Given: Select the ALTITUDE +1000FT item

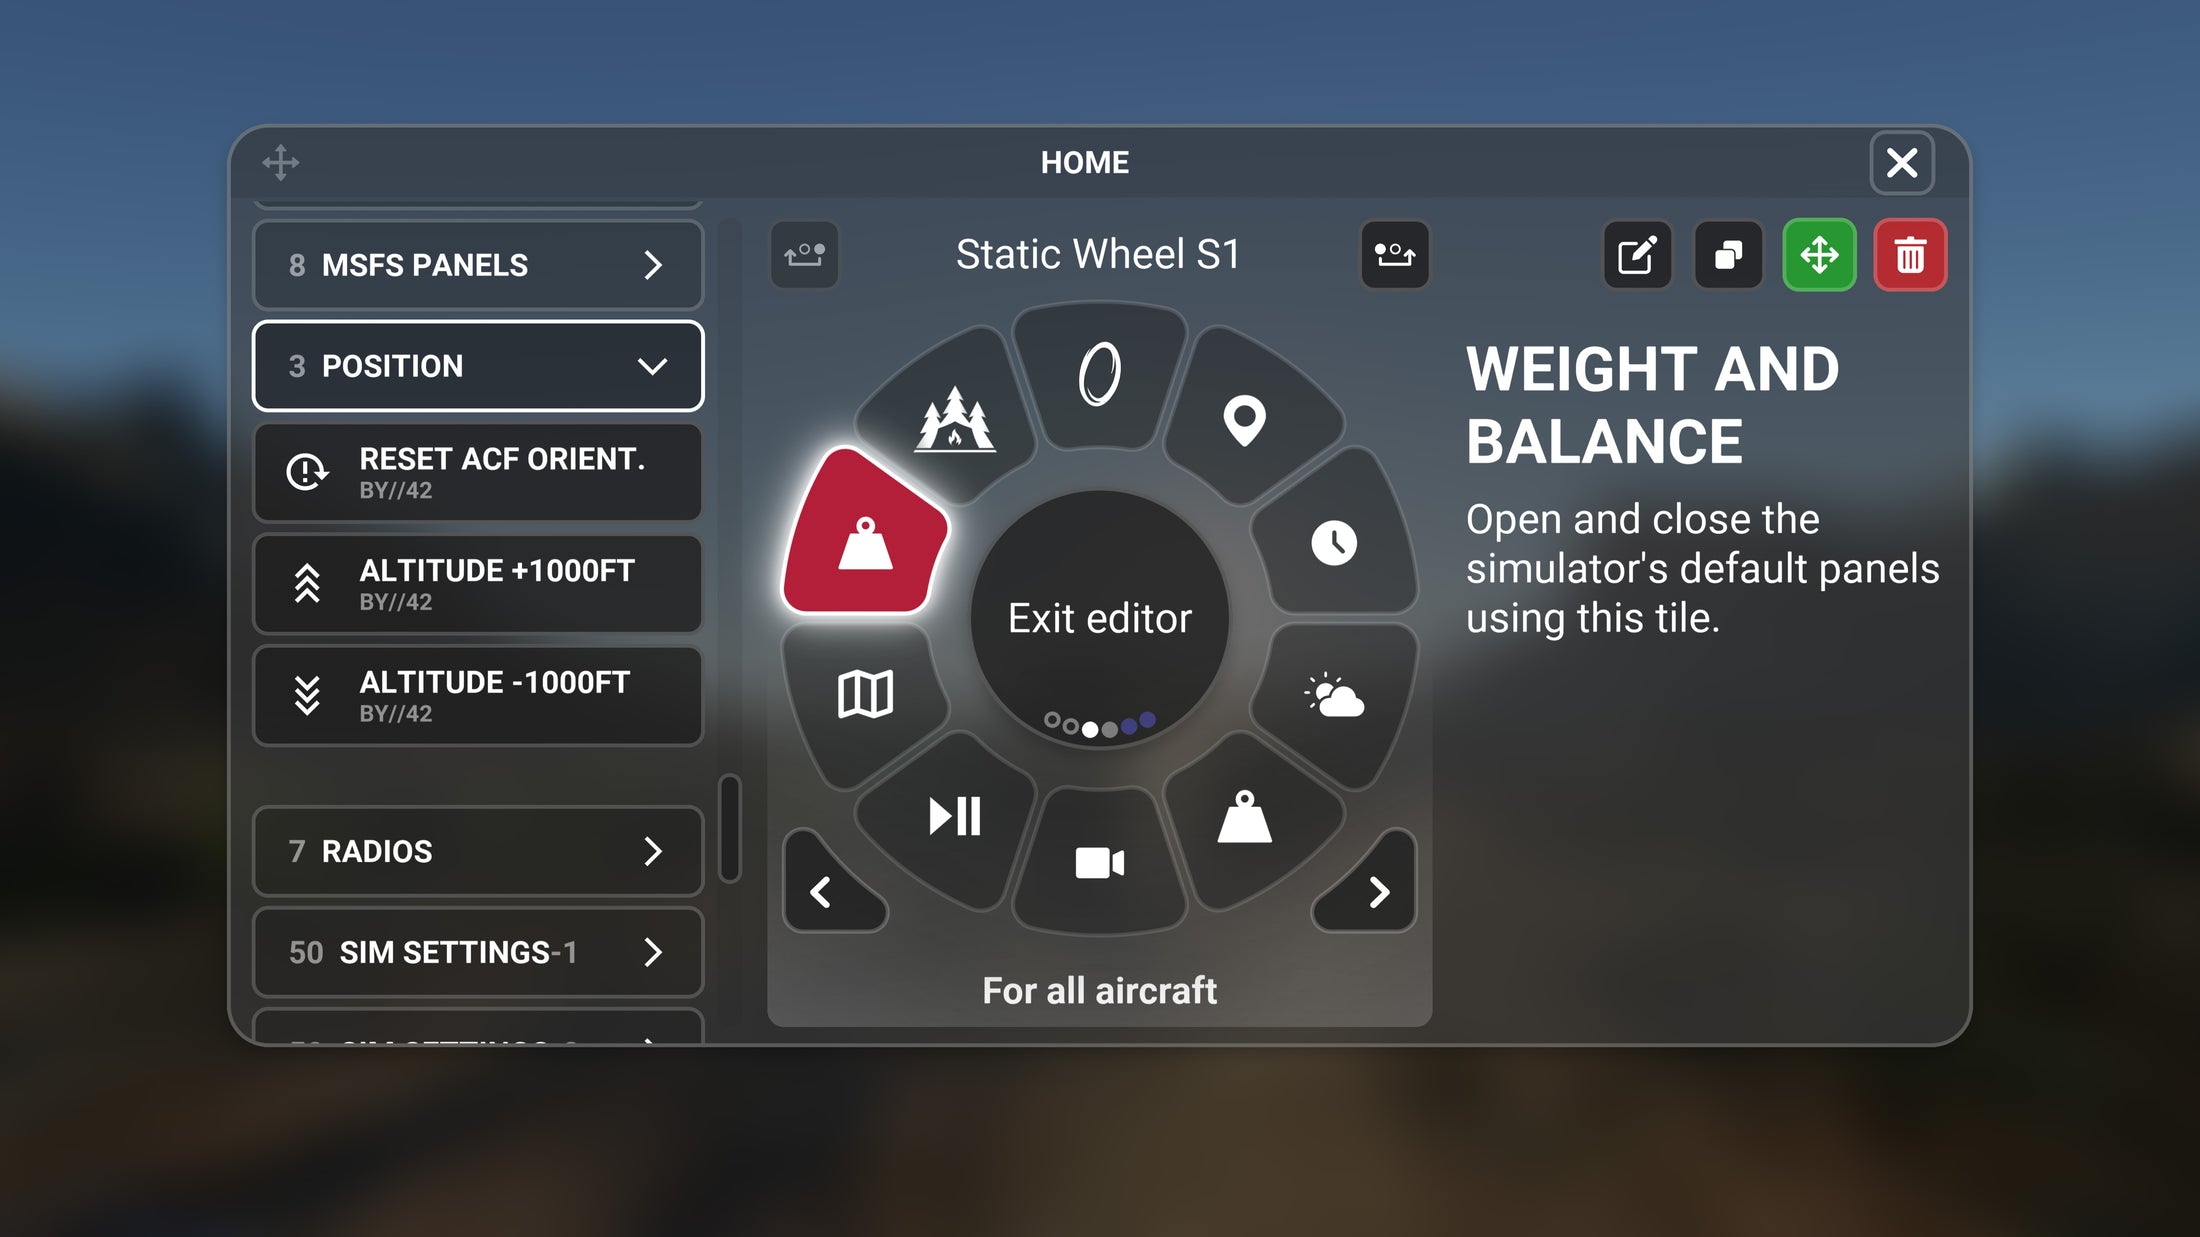Looking at the screenshot, I should pyautogui.click(x=478, y=584).
